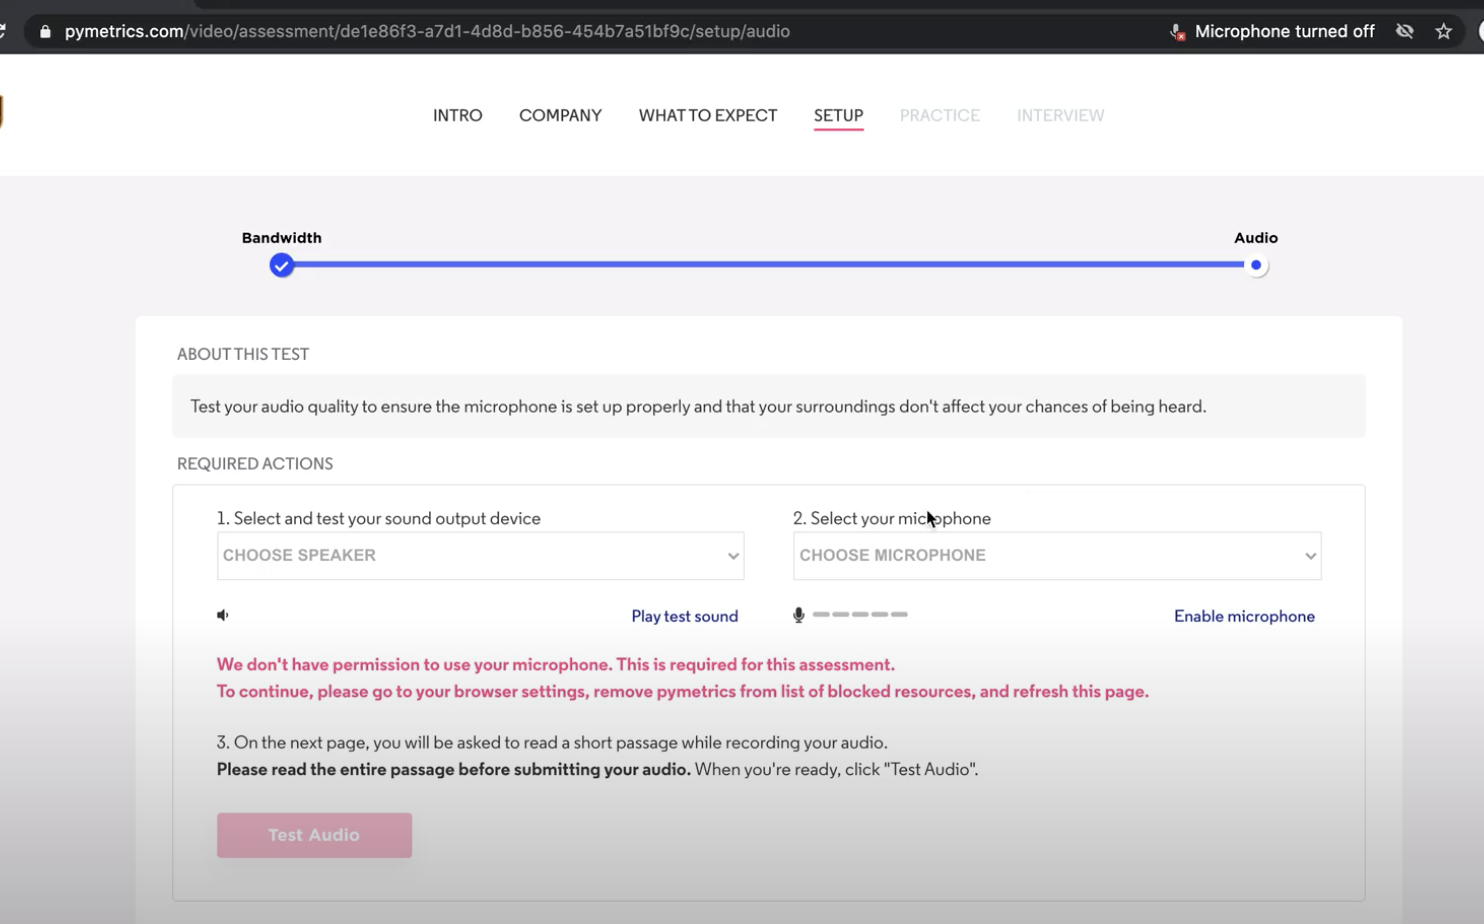Open the Choose Microphone dropdown

1057,555
